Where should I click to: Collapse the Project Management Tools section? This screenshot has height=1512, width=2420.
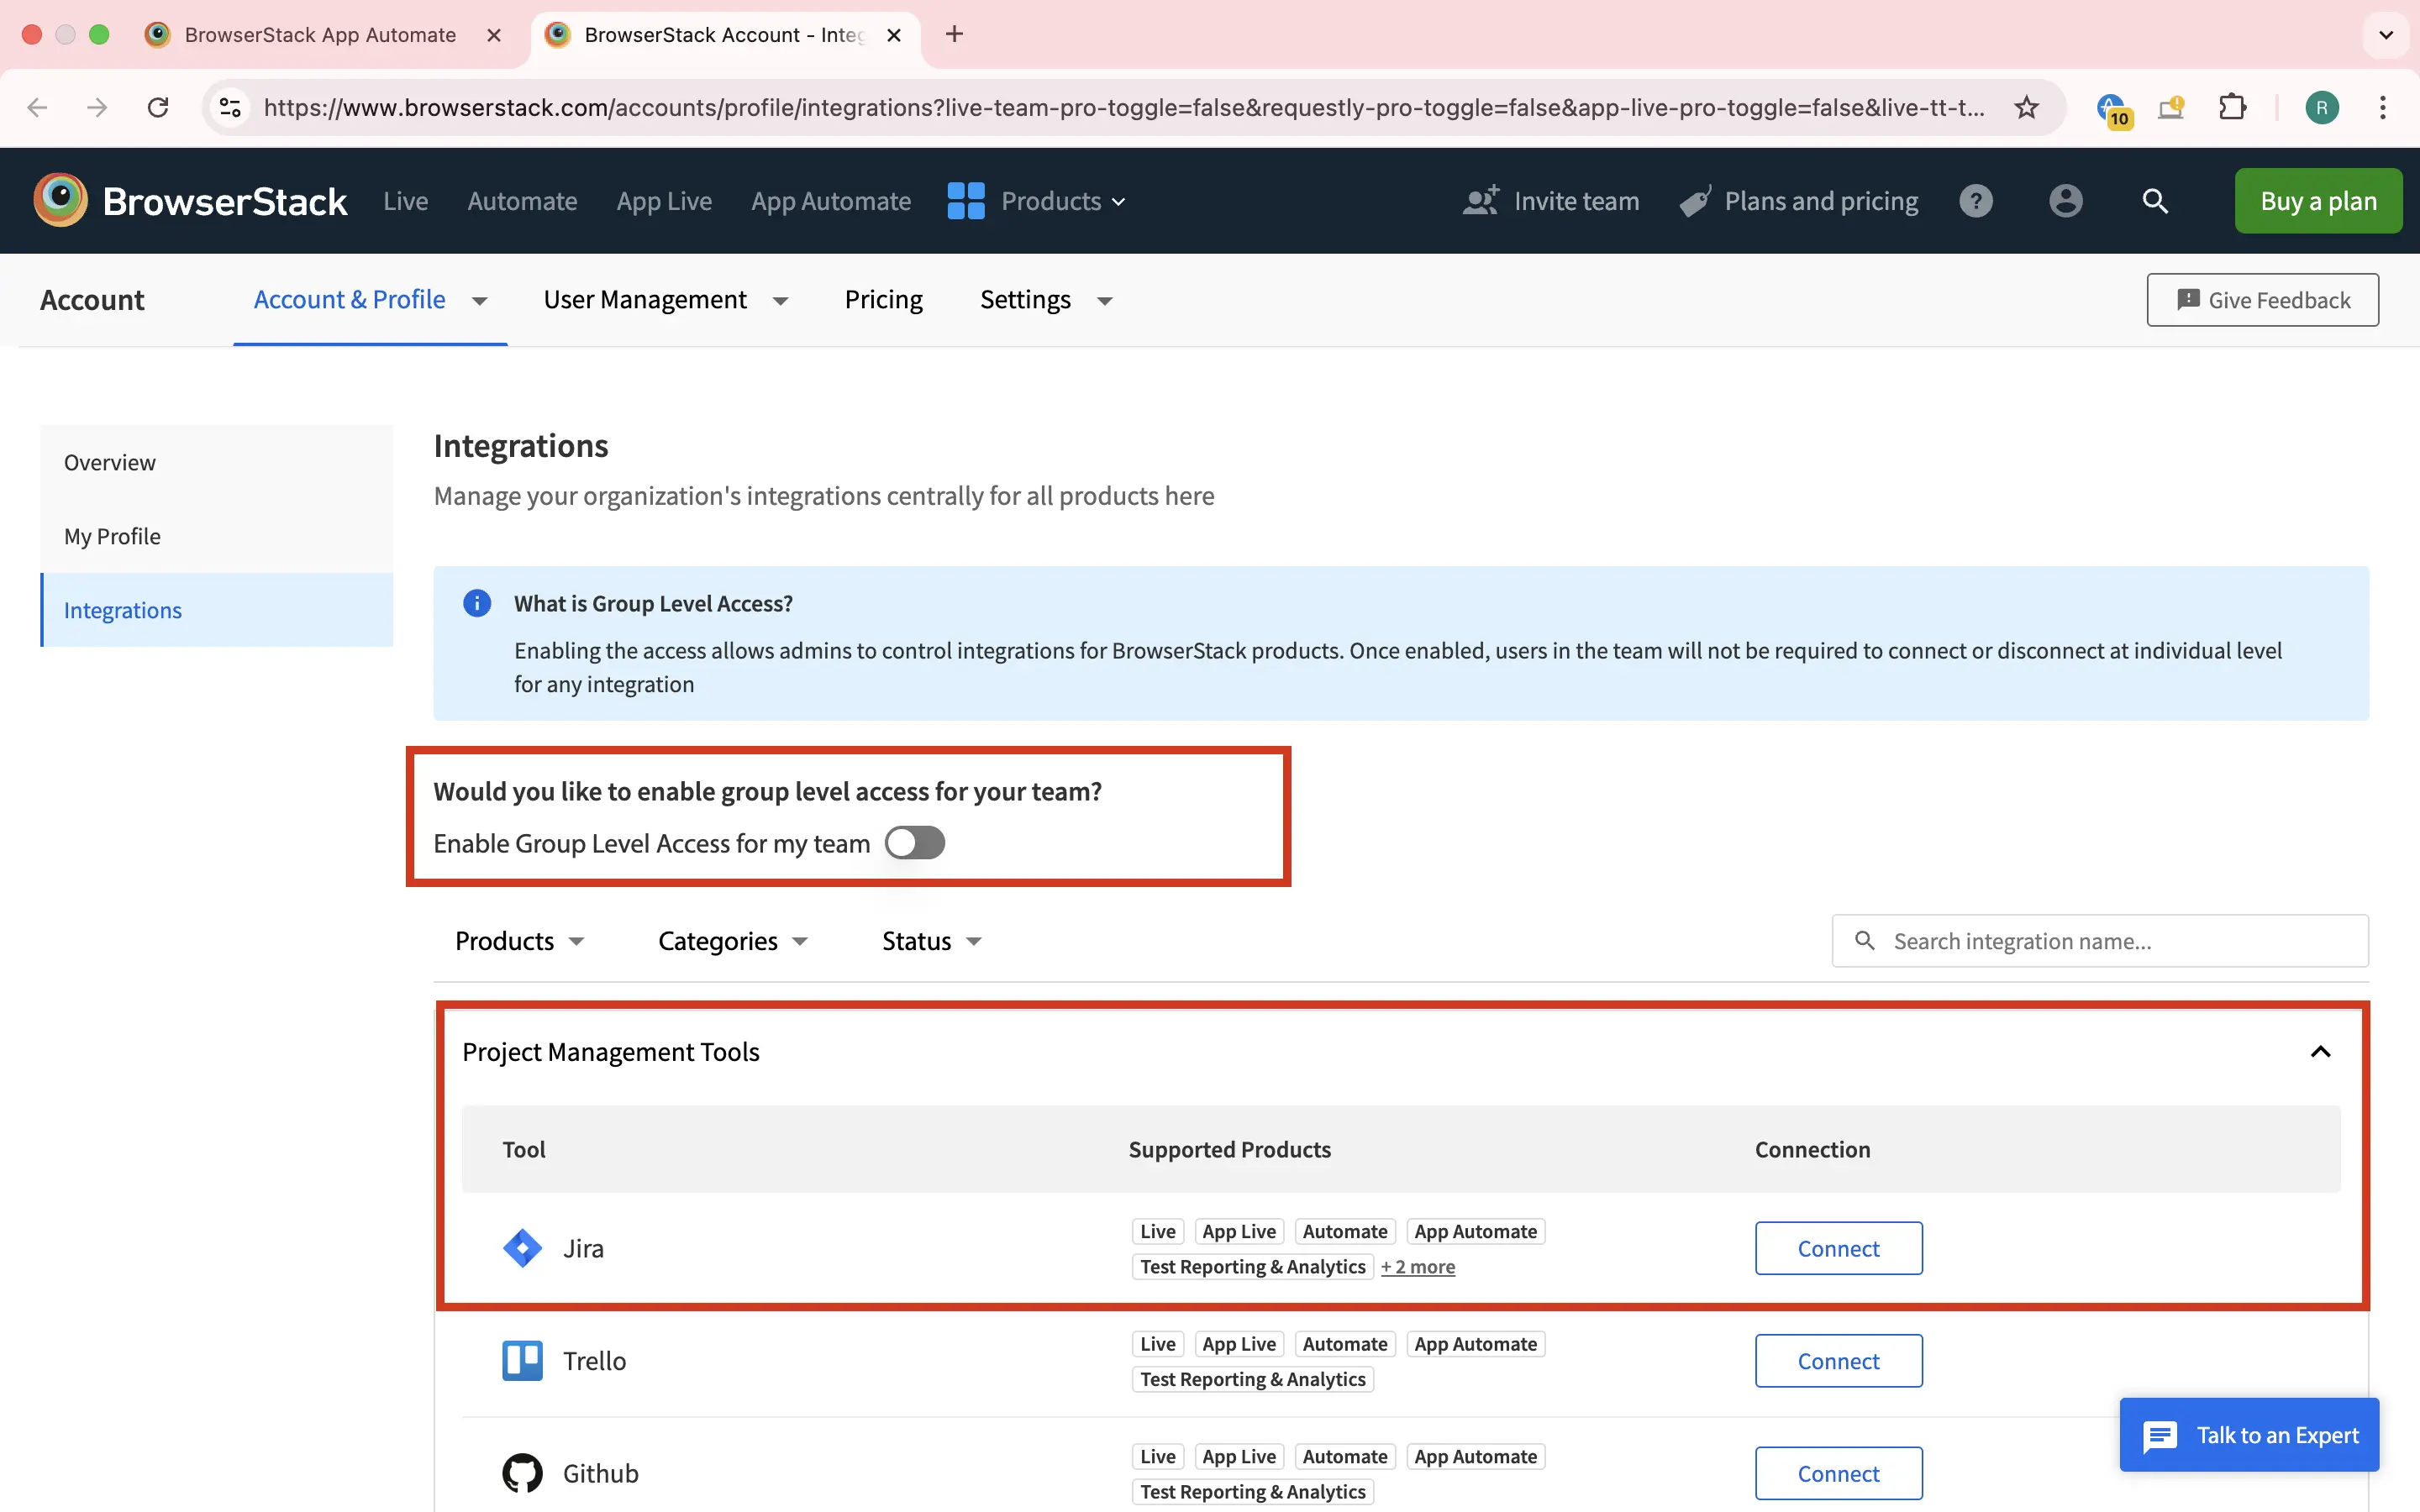(2320, 1052)
